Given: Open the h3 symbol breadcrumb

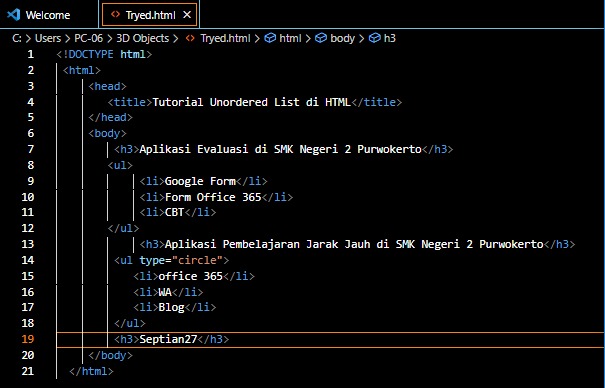Looking at the screenshot, I should tap(390, 38).
